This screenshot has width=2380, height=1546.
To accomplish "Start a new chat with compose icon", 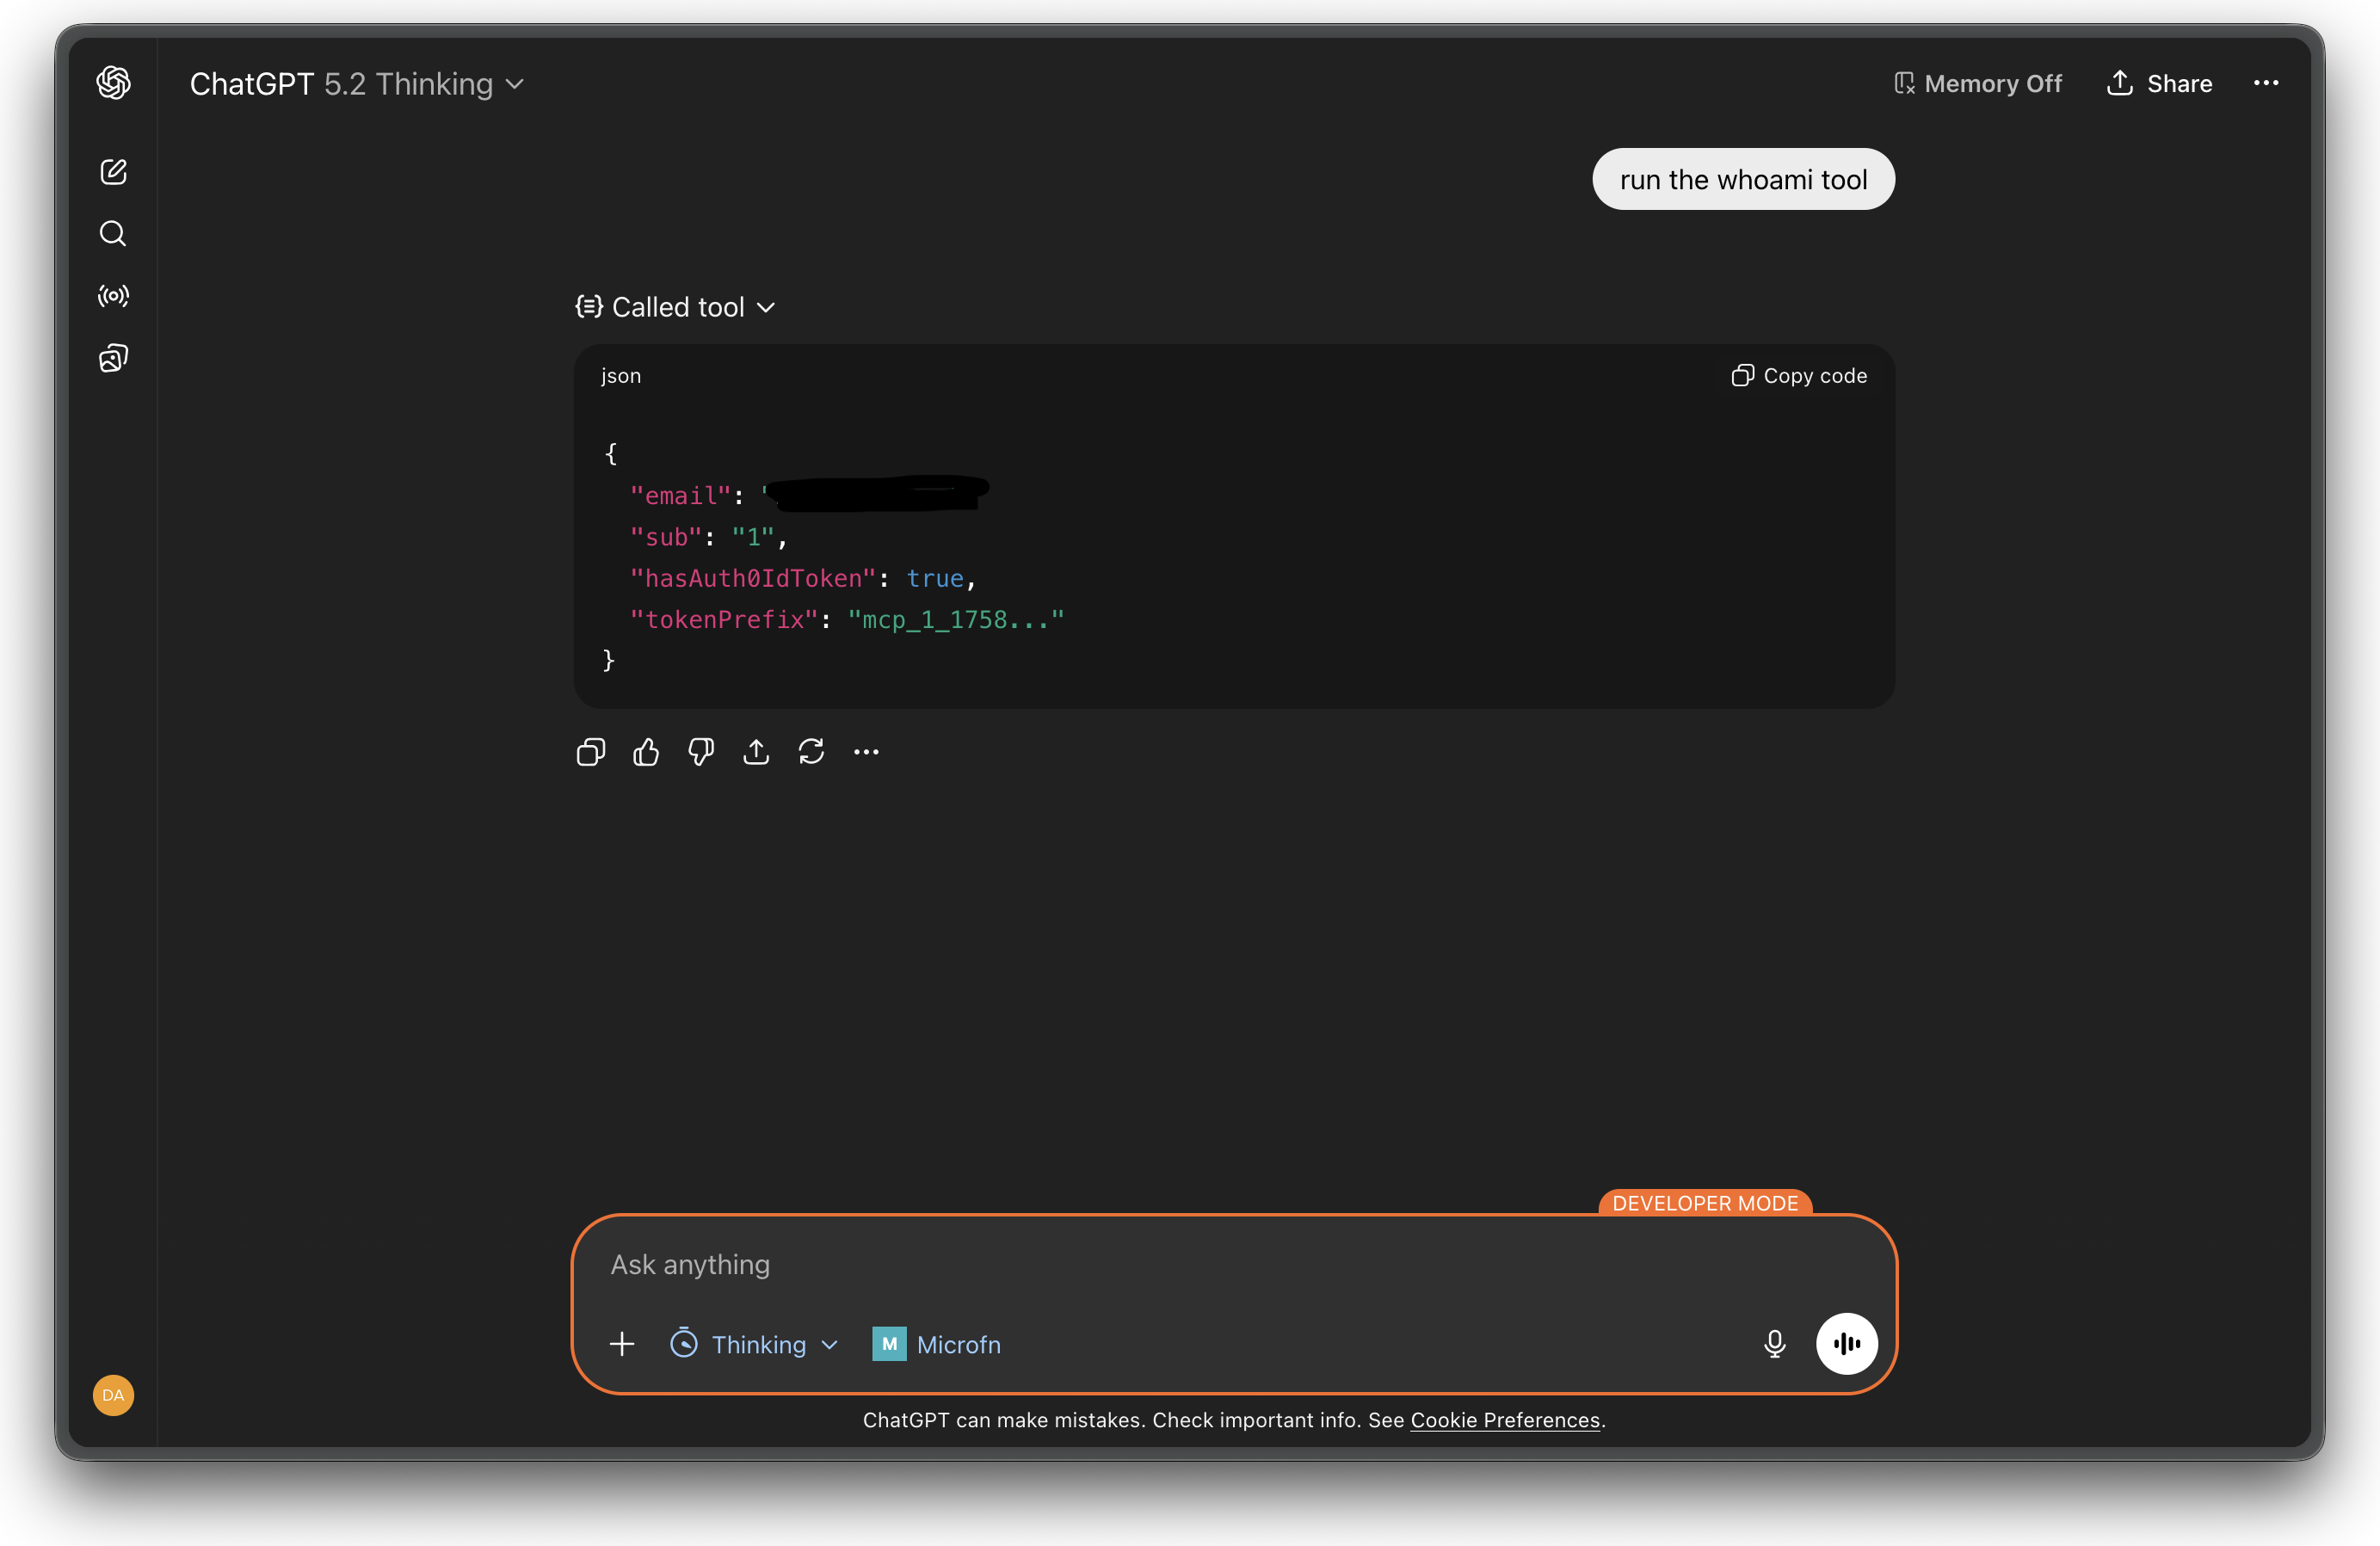I will (113, 172).
